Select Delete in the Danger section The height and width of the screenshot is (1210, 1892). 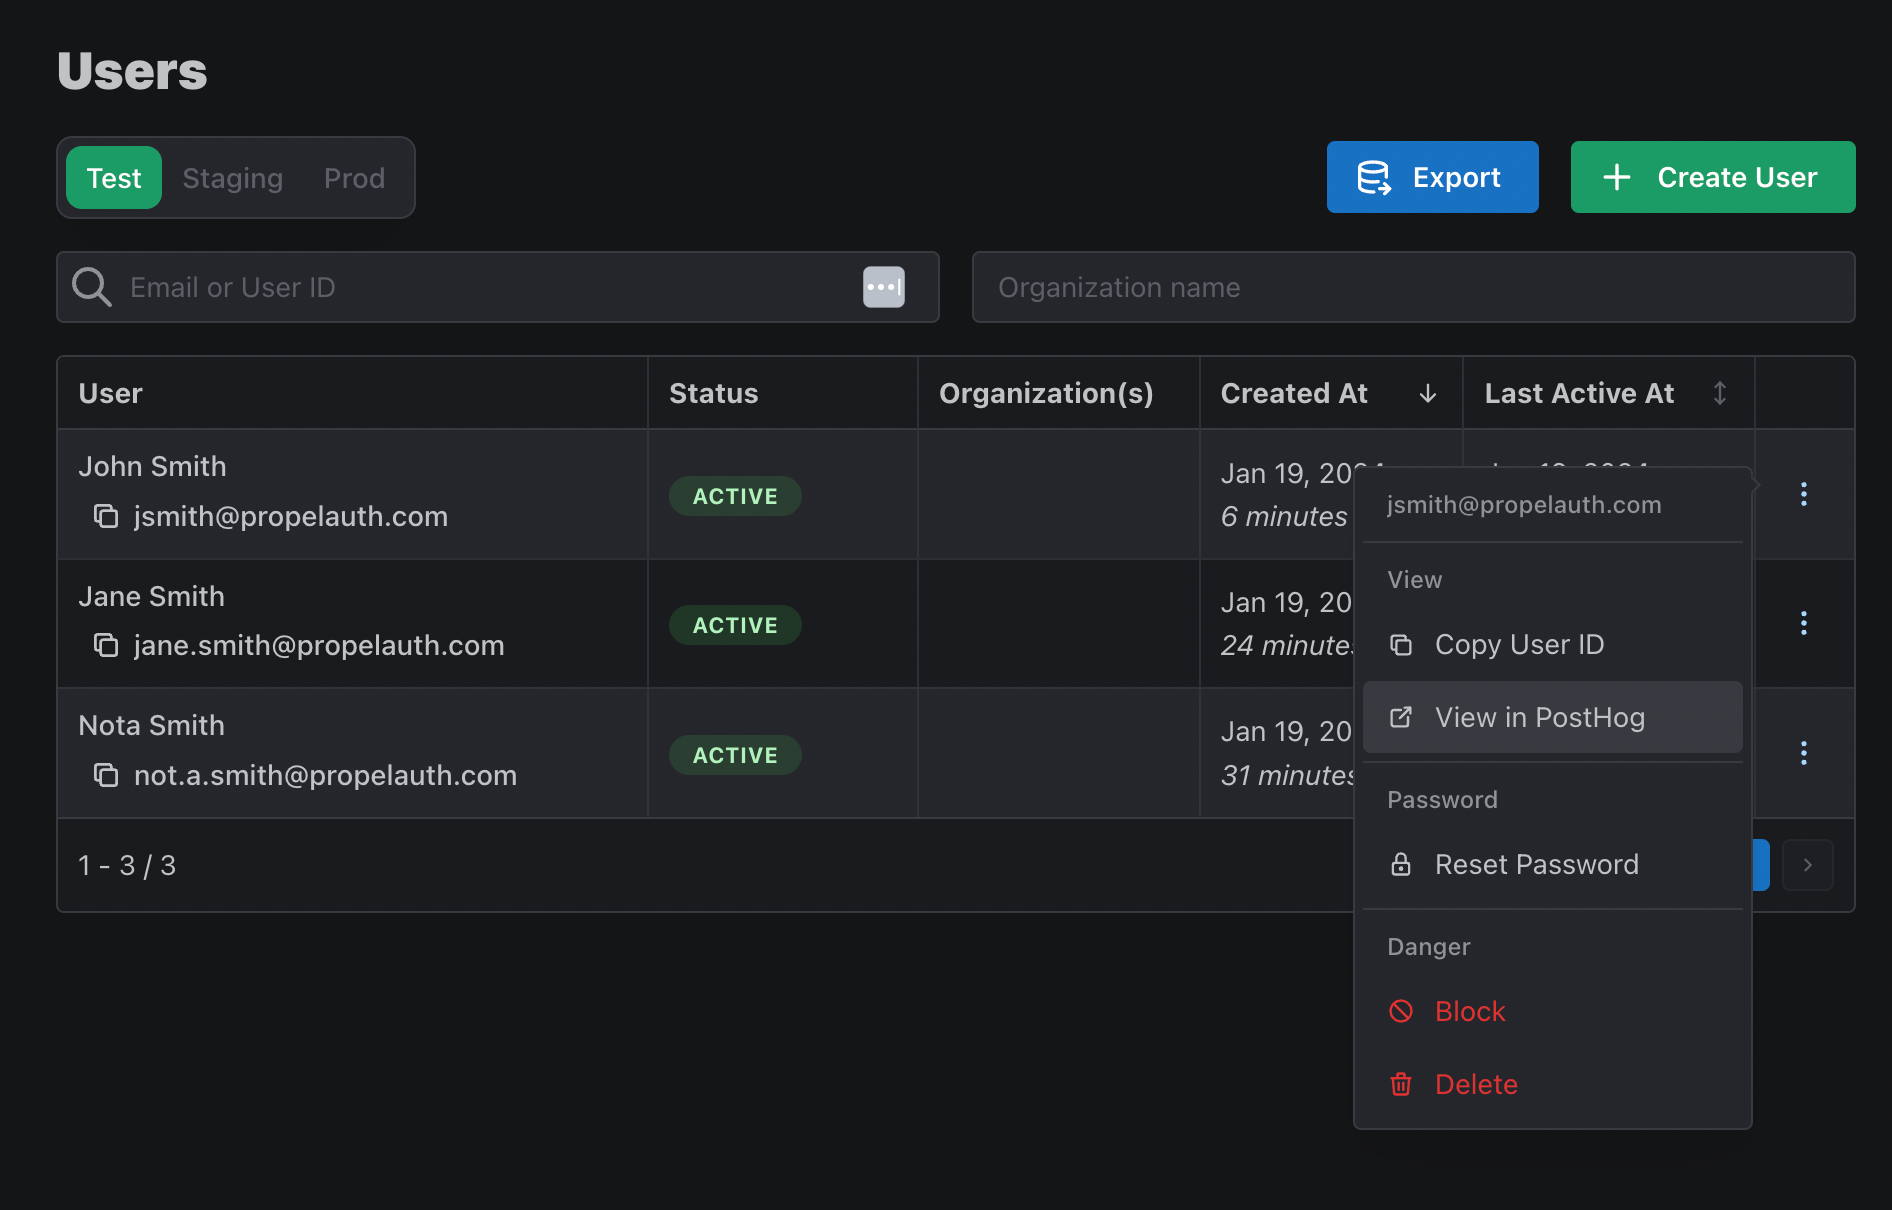[1553, 1084]
